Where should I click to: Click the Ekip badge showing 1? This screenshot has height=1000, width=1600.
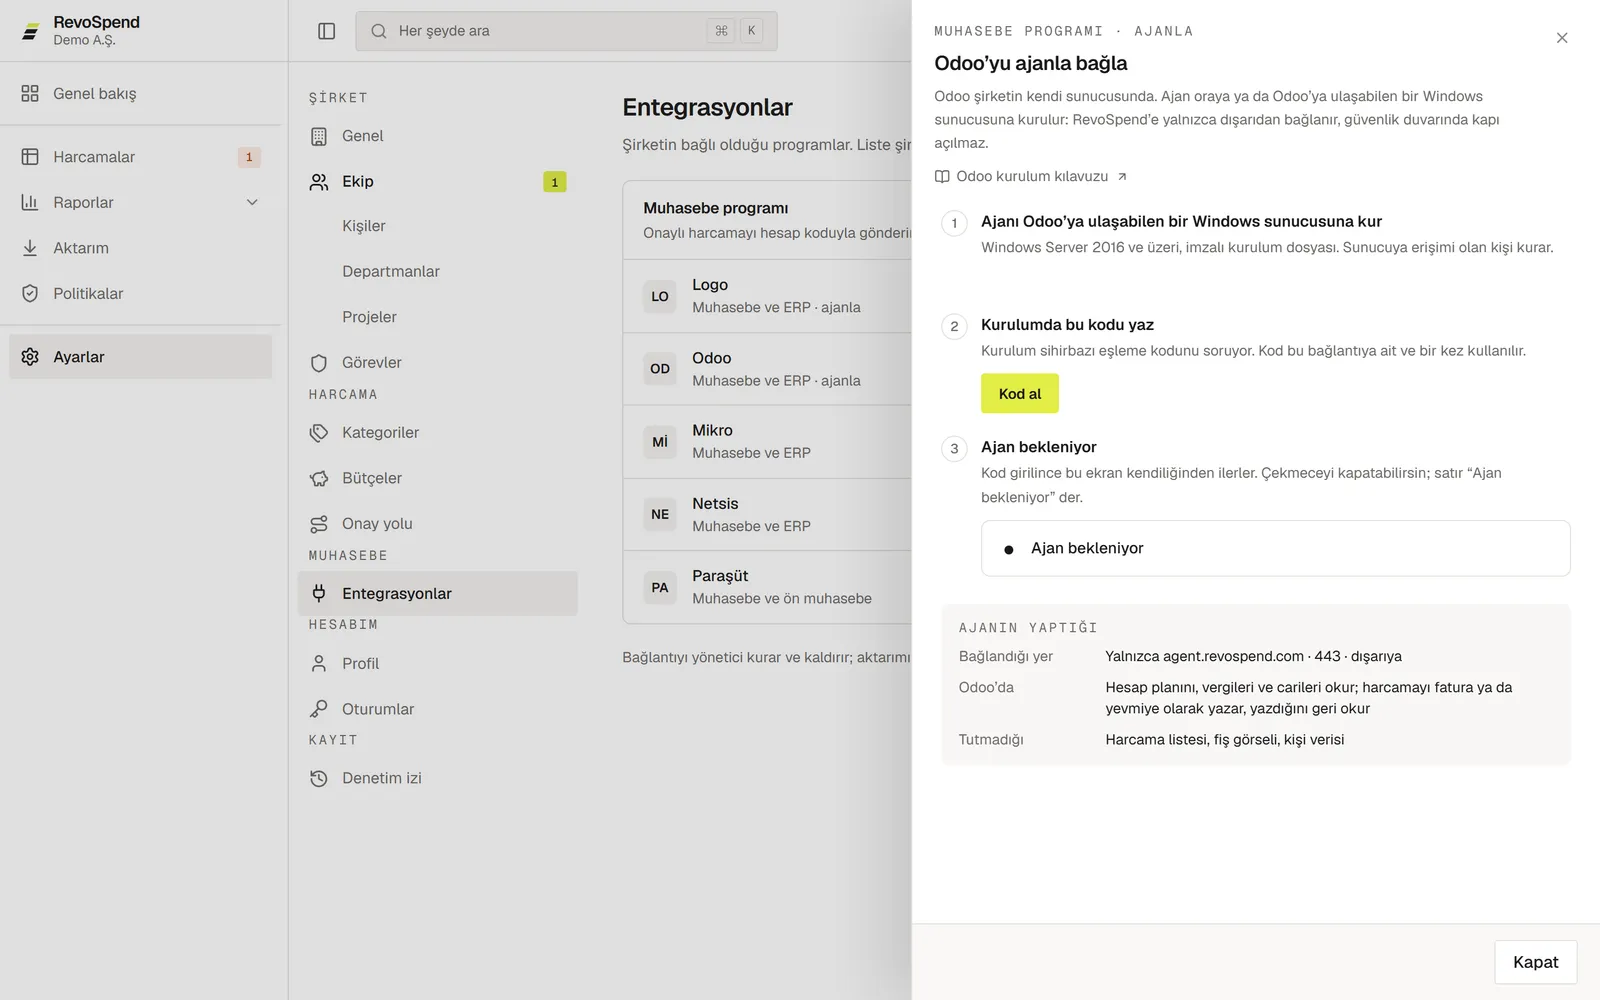point(555,182)
